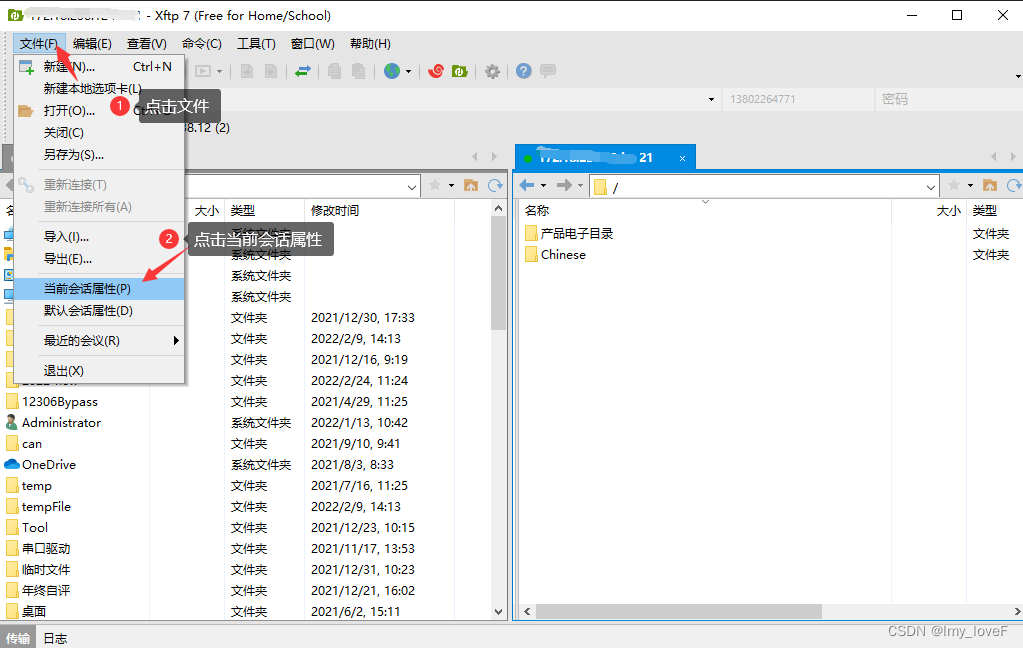Open options gear icon in toolbar
The image size is (1023, 648).
click(x=493, y=71)
